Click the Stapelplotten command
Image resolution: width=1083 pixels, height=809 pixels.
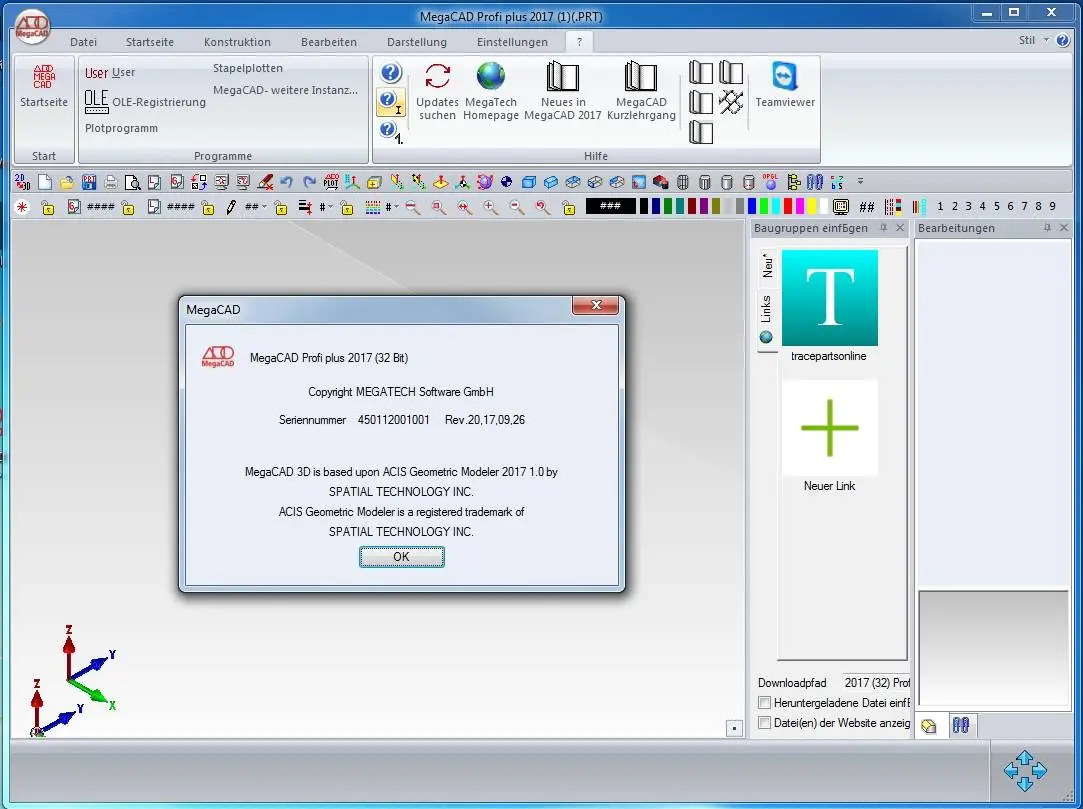tap(248, 68)
